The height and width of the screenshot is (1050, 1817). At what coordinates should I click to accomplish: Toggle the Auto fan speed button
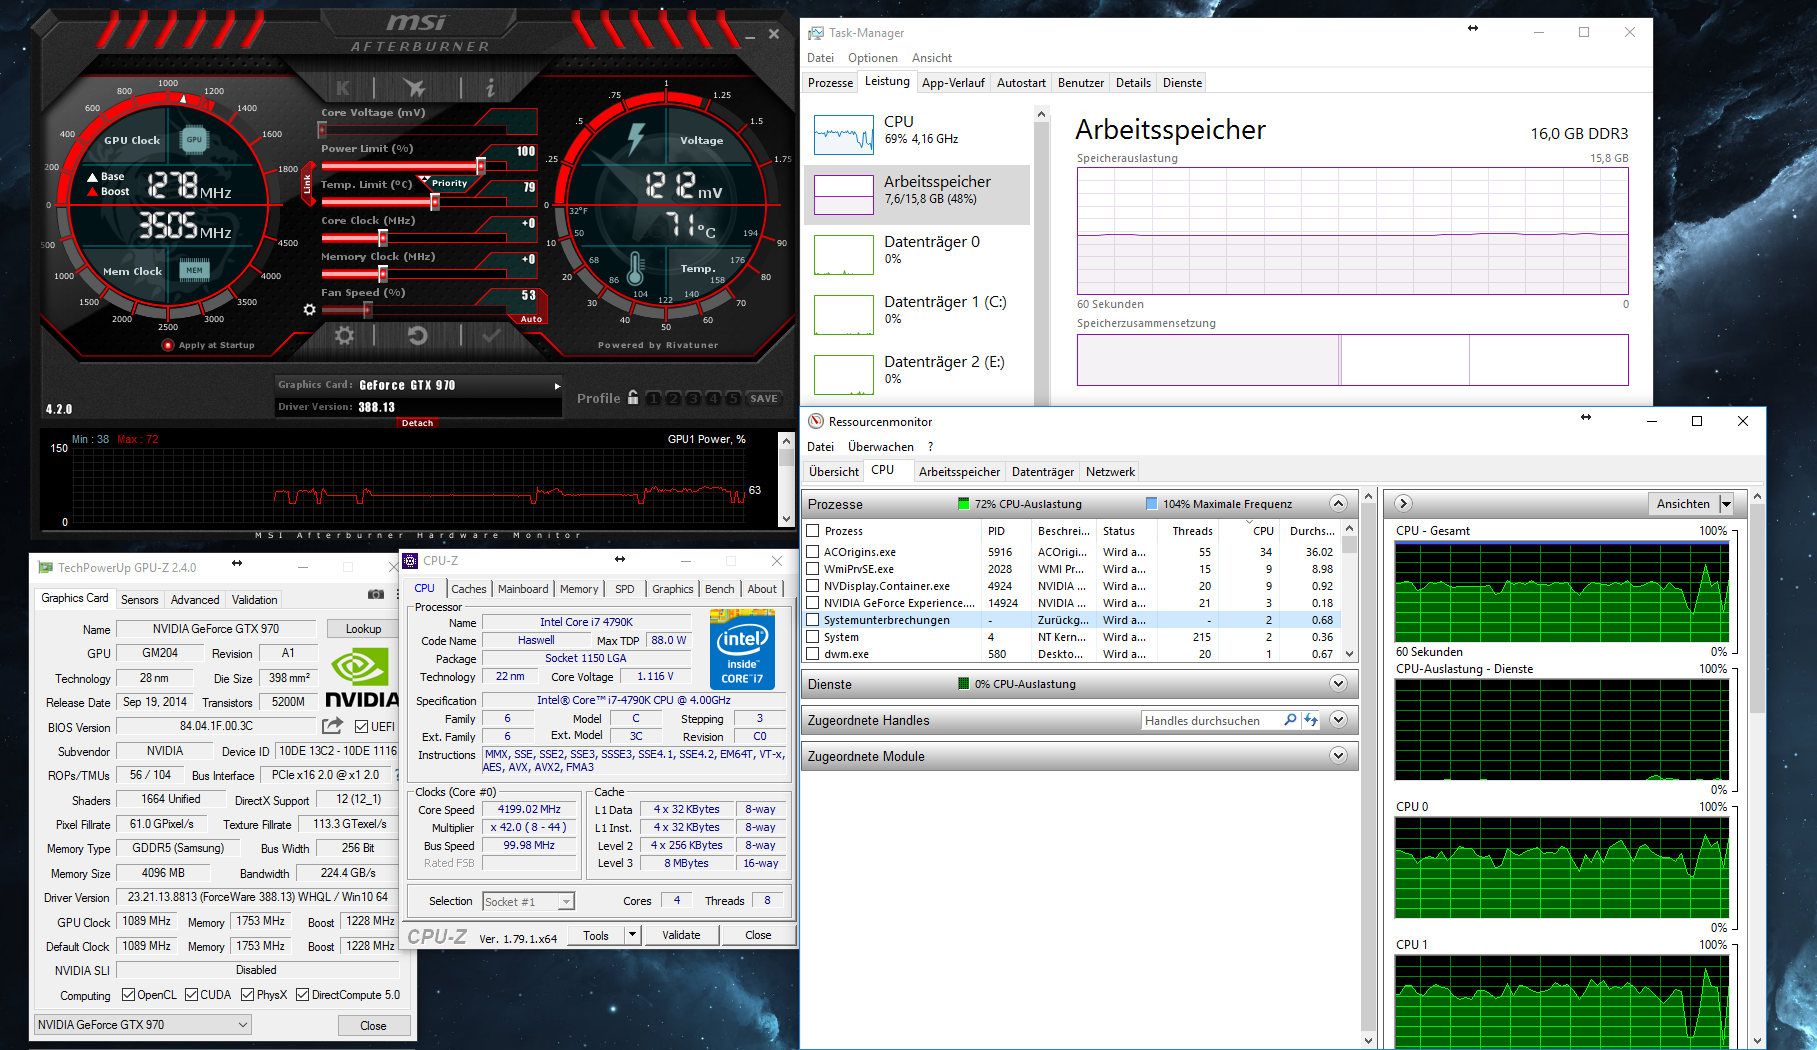531,319
